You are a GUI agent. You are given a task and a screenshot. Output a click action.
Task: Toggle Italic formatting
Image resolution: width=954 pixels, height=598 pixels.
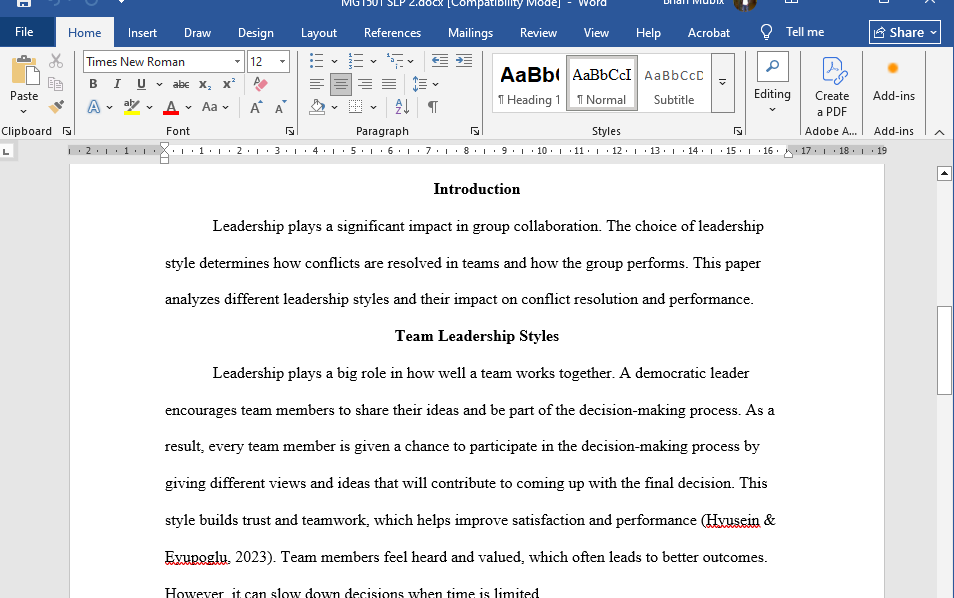pos(117,84)
